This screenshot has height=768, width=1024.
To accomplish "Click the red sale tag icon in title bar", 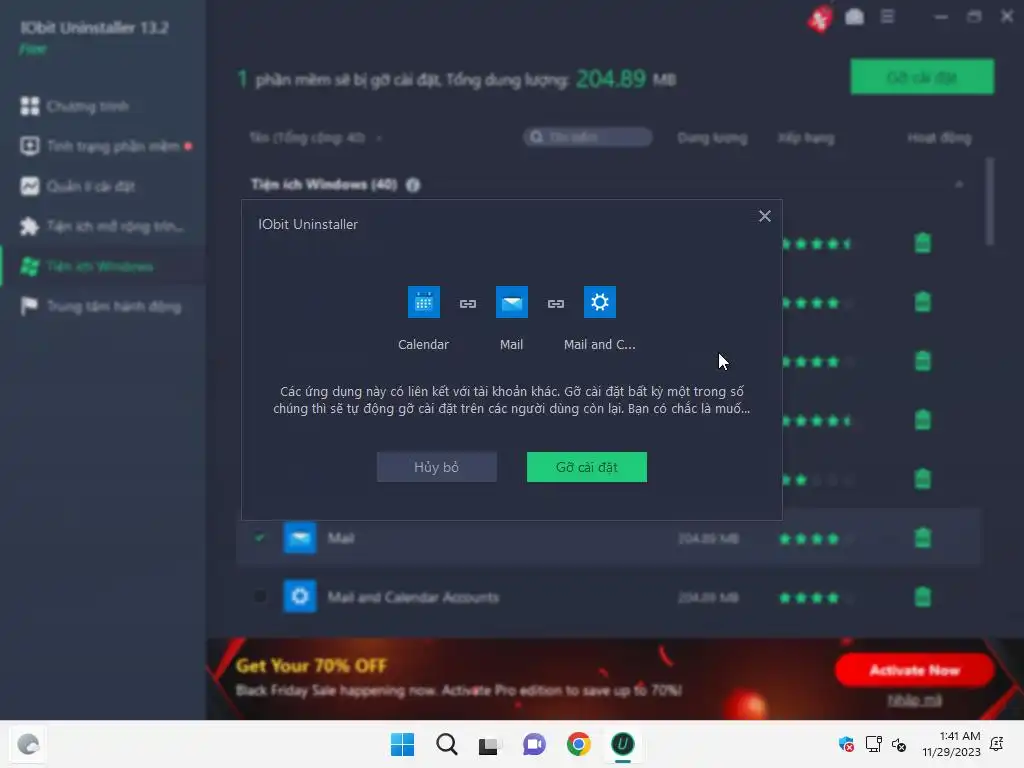I will click(820, 18).
